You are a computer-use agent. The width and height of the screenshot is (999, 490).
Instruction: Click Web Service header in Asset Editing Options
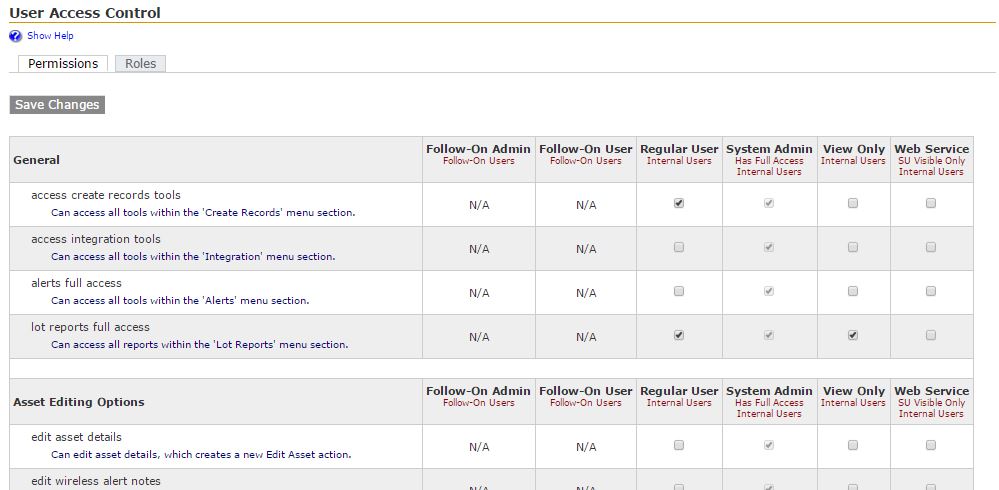(x=931, y=401)
